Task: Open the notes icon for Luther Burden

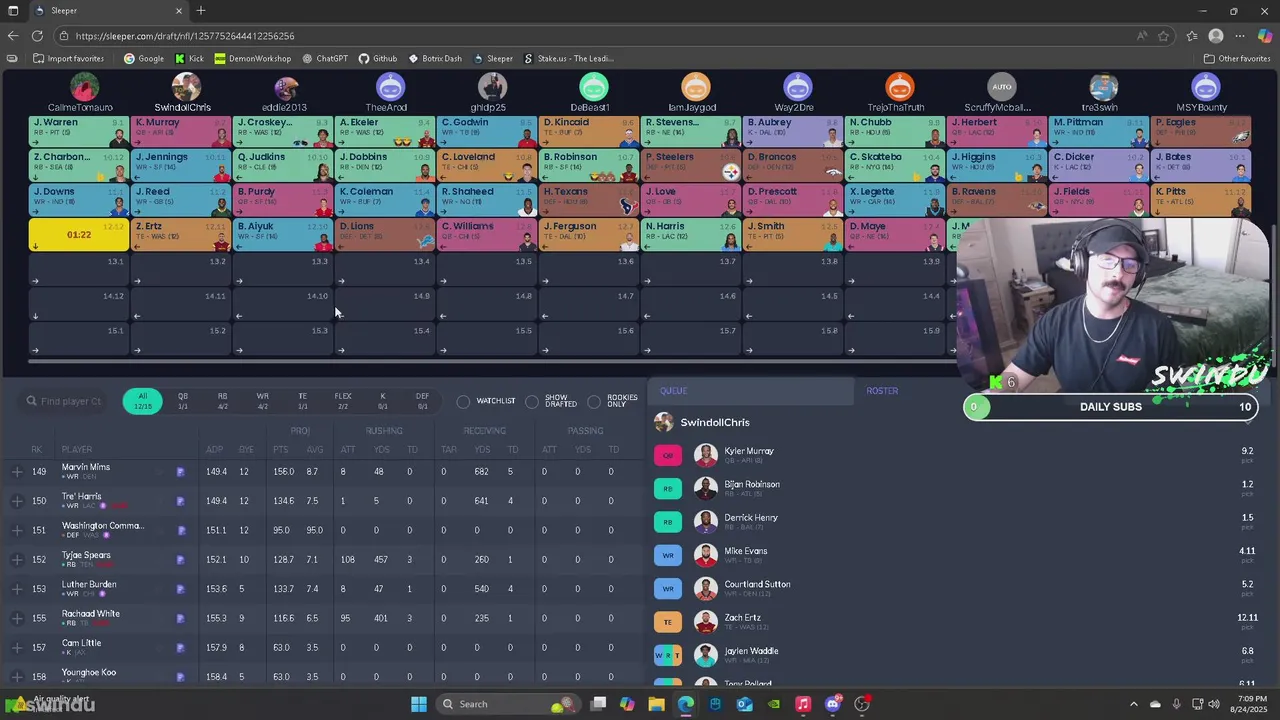Action: (x=180, y=589)
